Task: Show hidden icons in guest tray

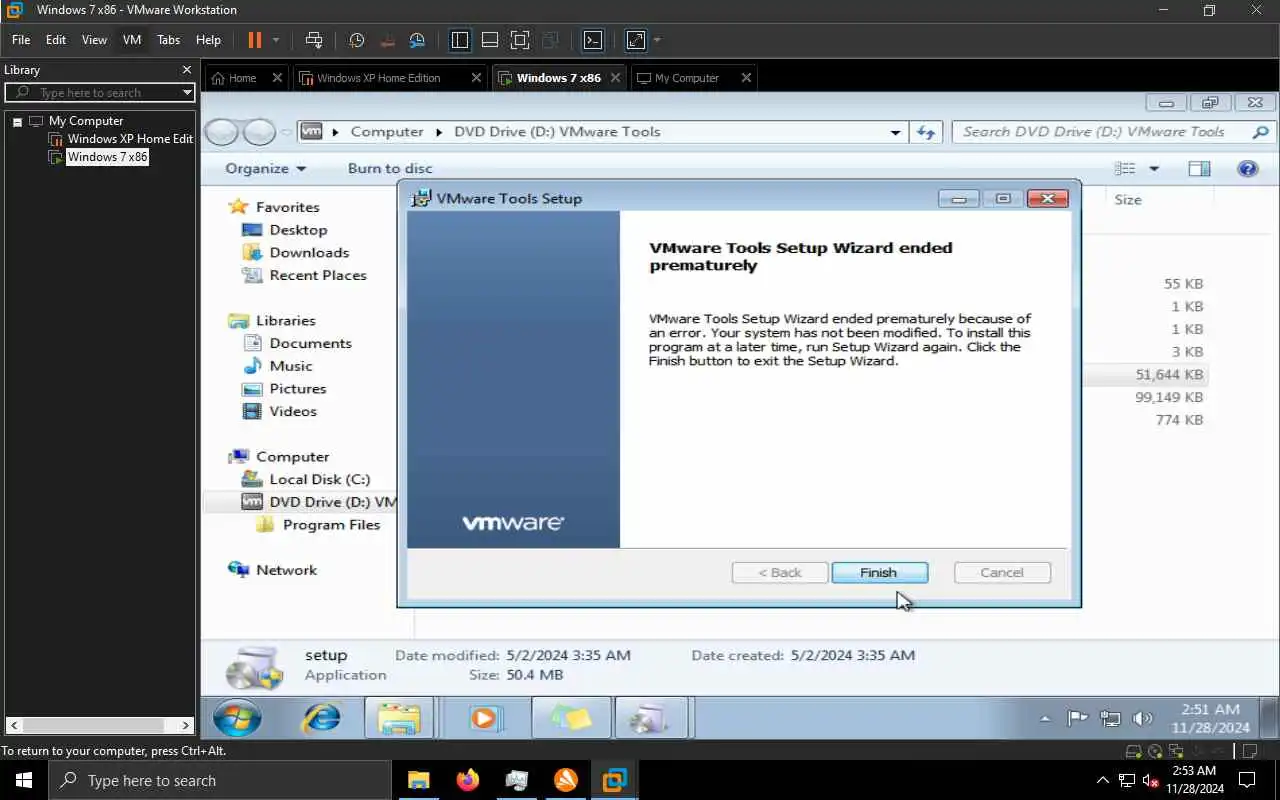Action: pyautogui.click(x=1045, y=718)
